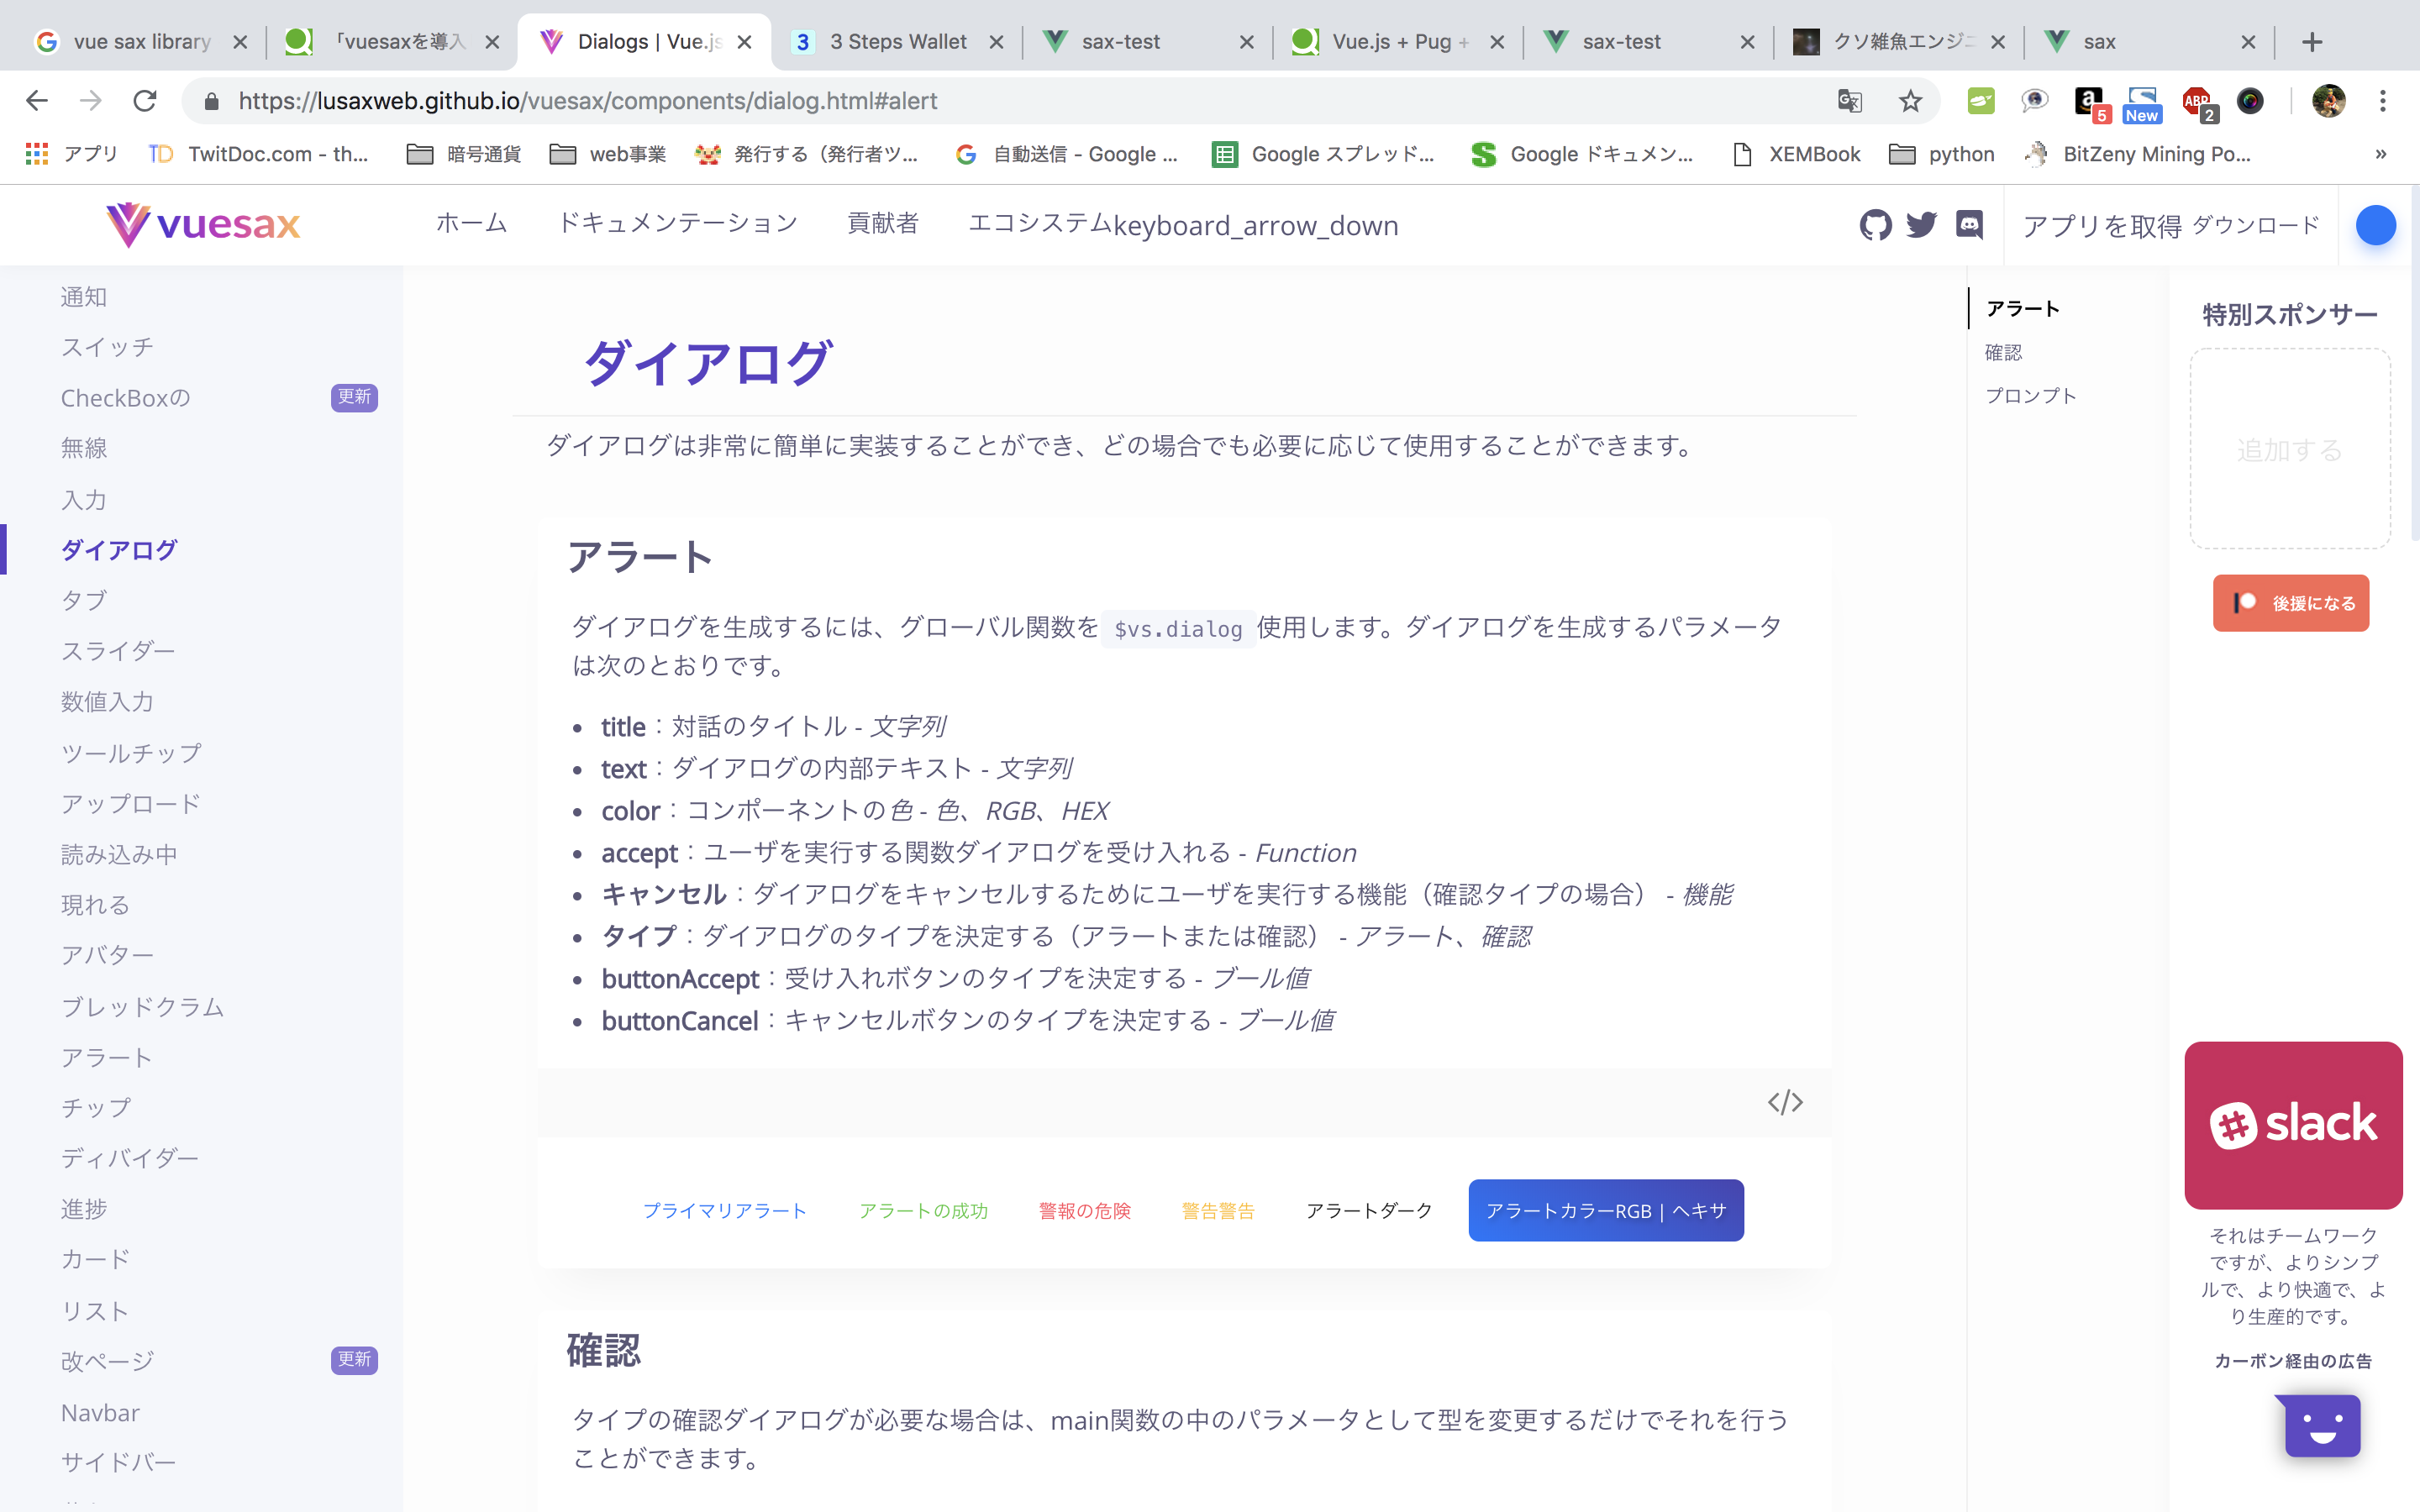This screenshot has width=2420, height=1512.
Task: Select the アラートカラーRGB | ヘキサ tab
Action: click(x=1605, y=1210)
